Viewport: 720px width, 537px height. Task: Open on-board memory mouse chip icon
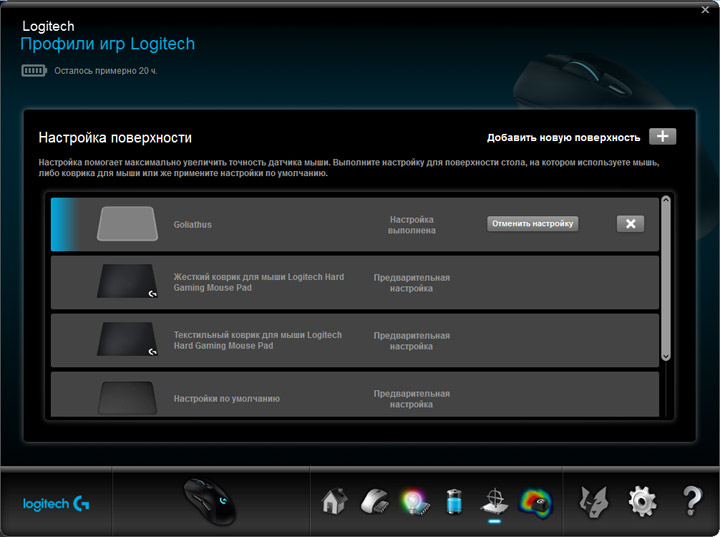tap(375, 501)
